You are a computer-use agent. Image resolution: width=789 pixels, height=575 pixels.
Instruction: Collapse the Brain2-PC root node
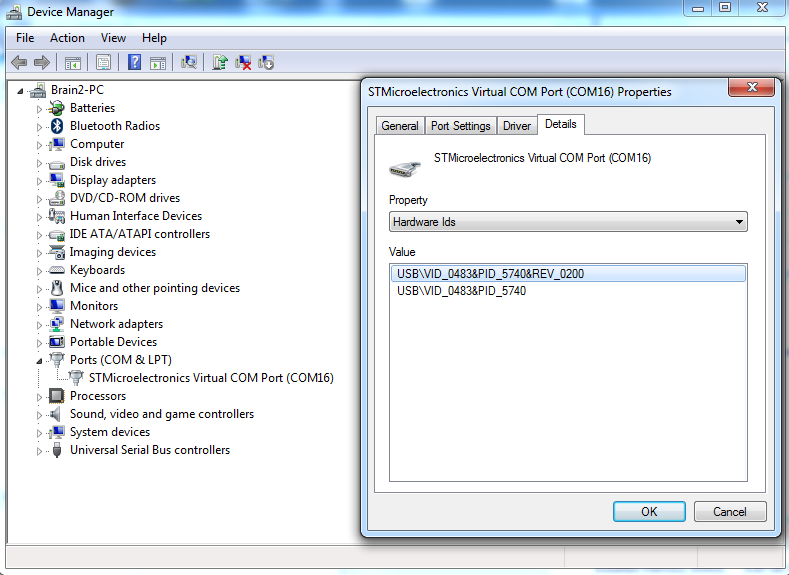tap(20, 91)
